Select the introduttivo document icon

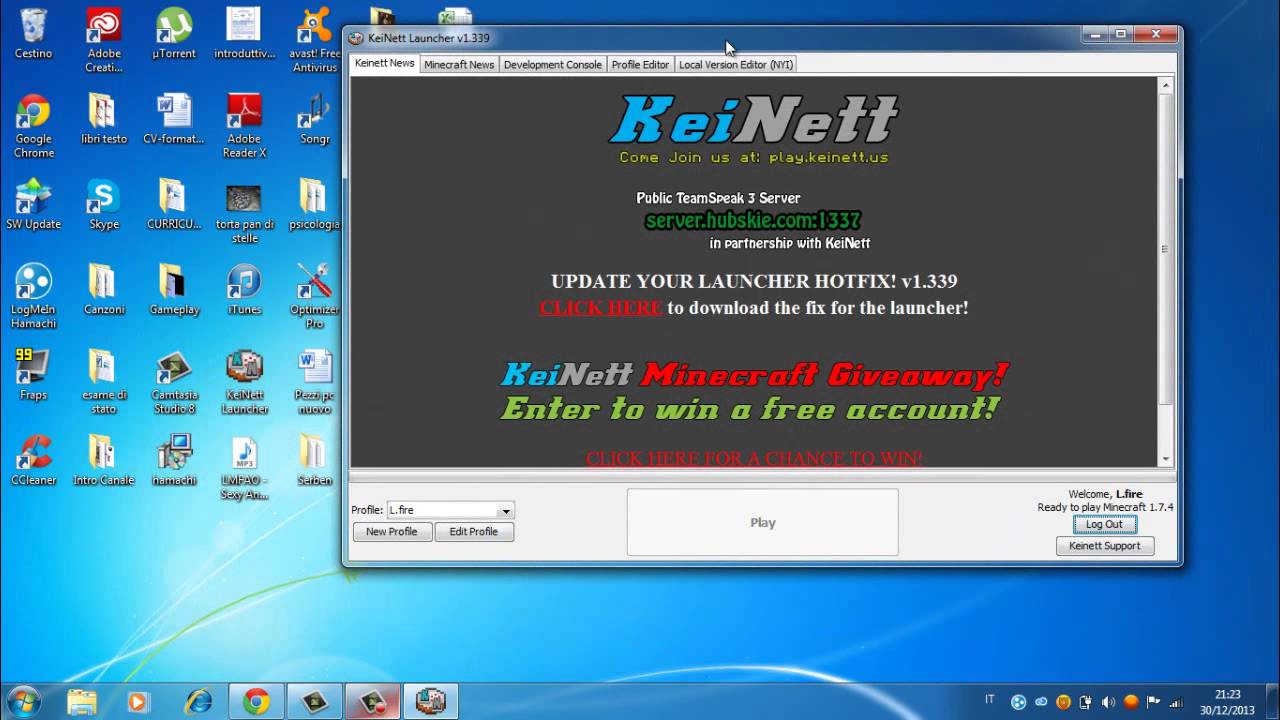(x=244, y=34)
